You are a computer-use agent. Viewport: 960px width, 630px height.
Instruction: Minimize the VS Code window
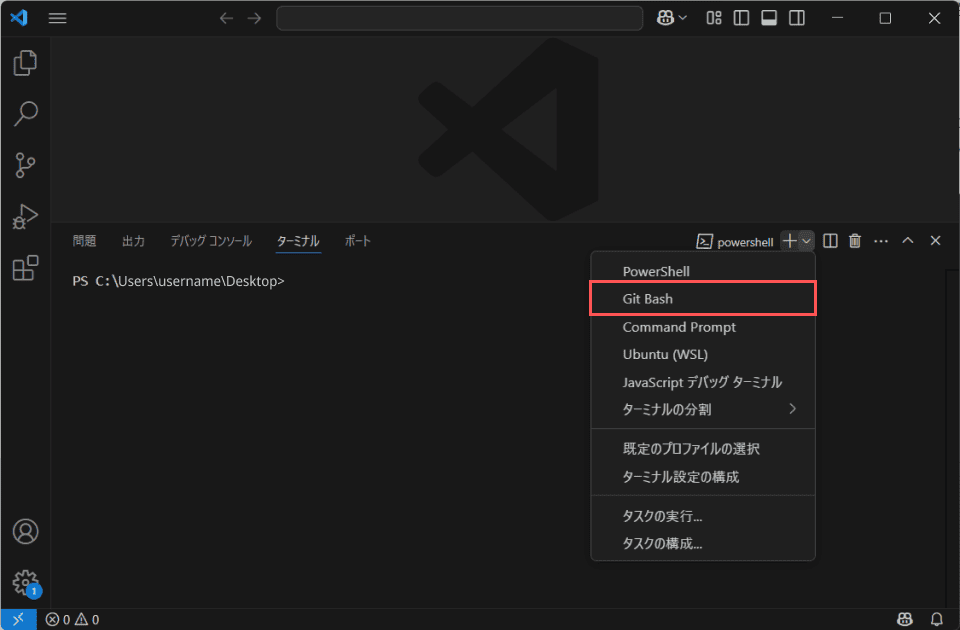[838, 18]
